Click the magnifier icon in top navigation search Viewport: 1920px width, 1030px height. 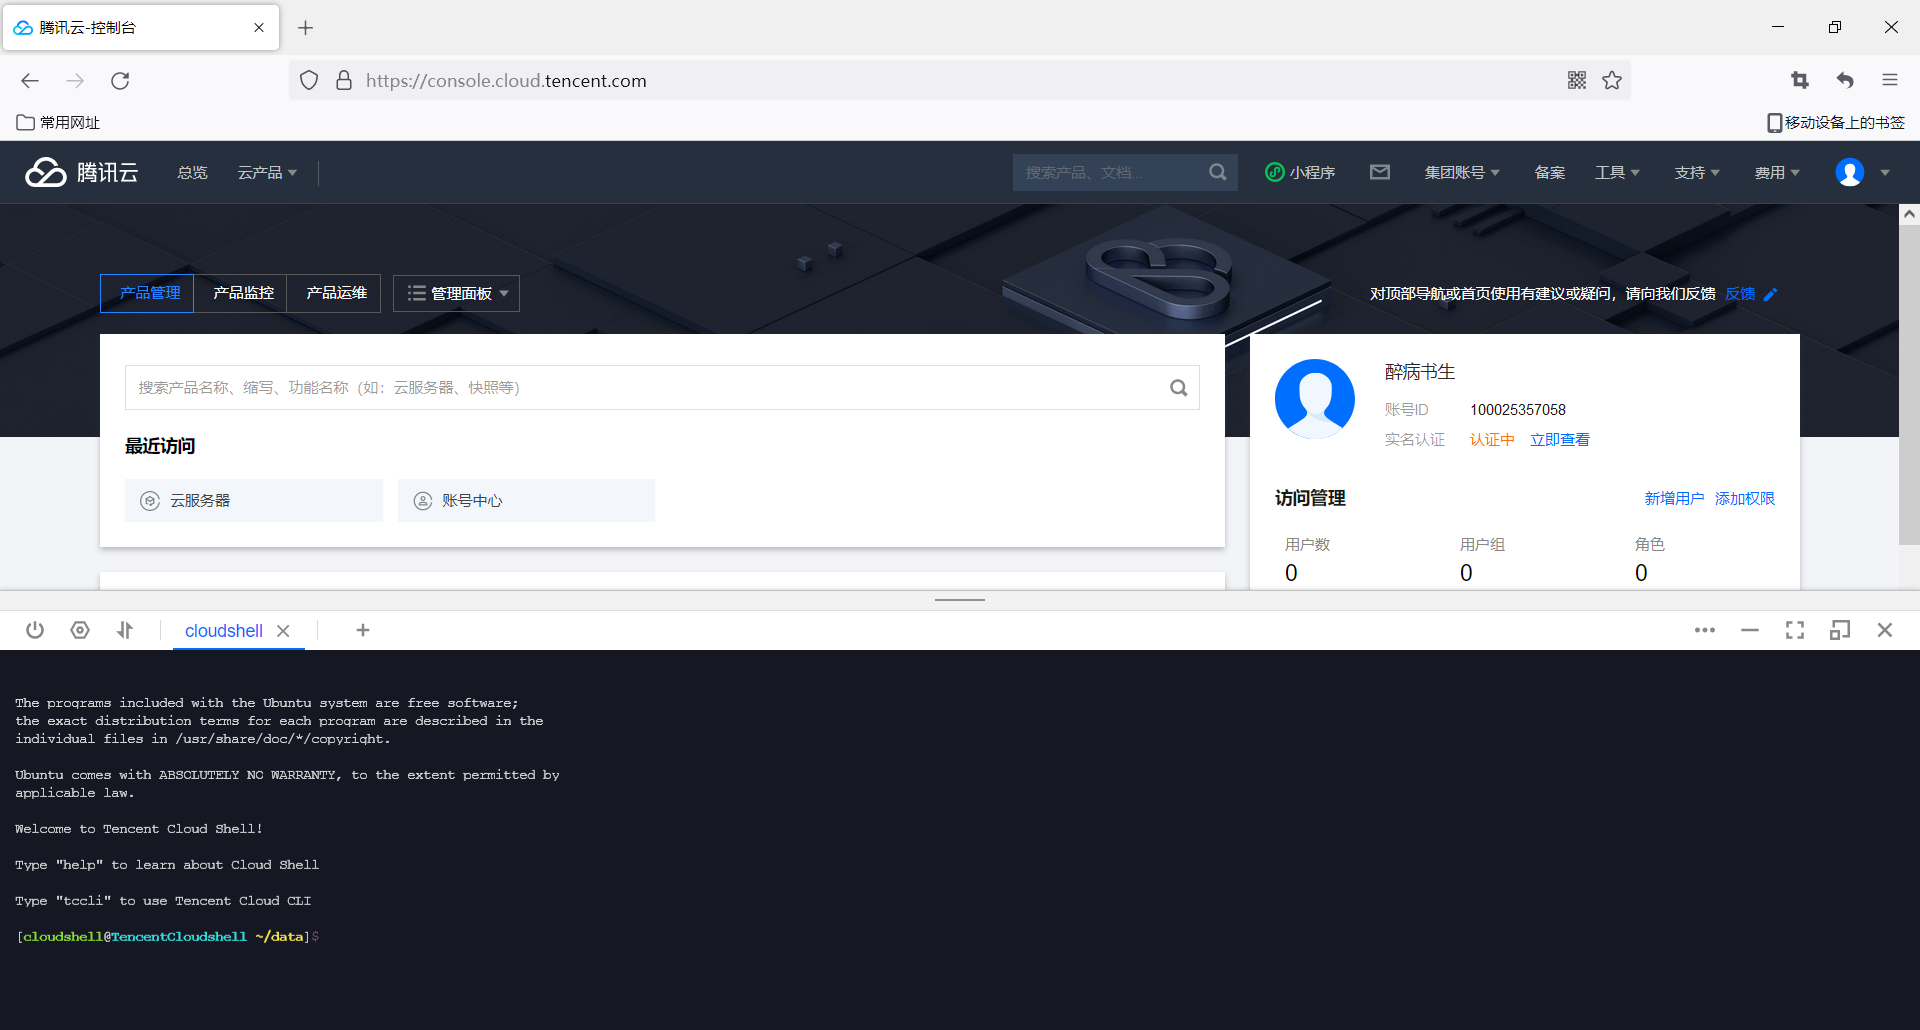click(x=1217, y=172)
